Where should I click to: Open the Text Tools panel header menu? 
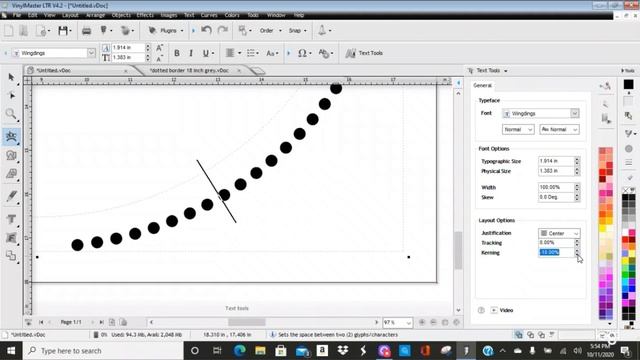pyautogui.click(x=505, y=71)
